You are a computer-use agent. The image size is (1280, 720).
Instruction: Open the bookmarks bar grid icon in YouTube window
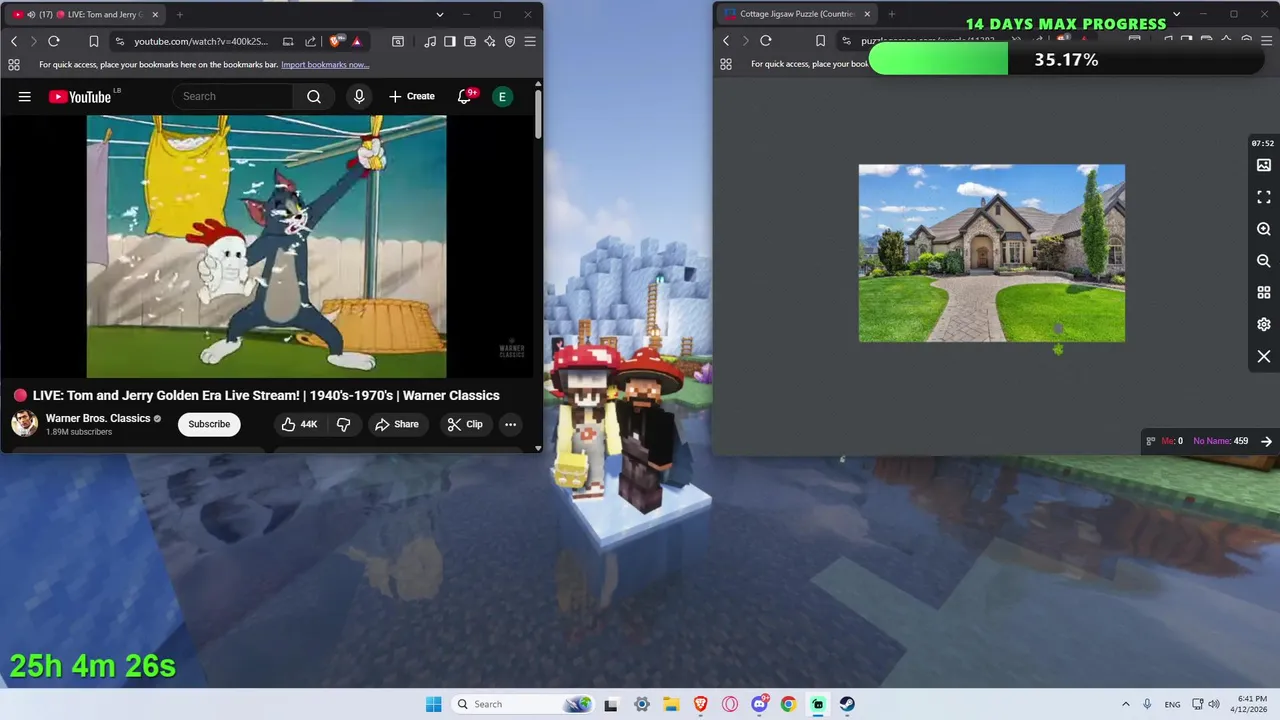[14, 65]
